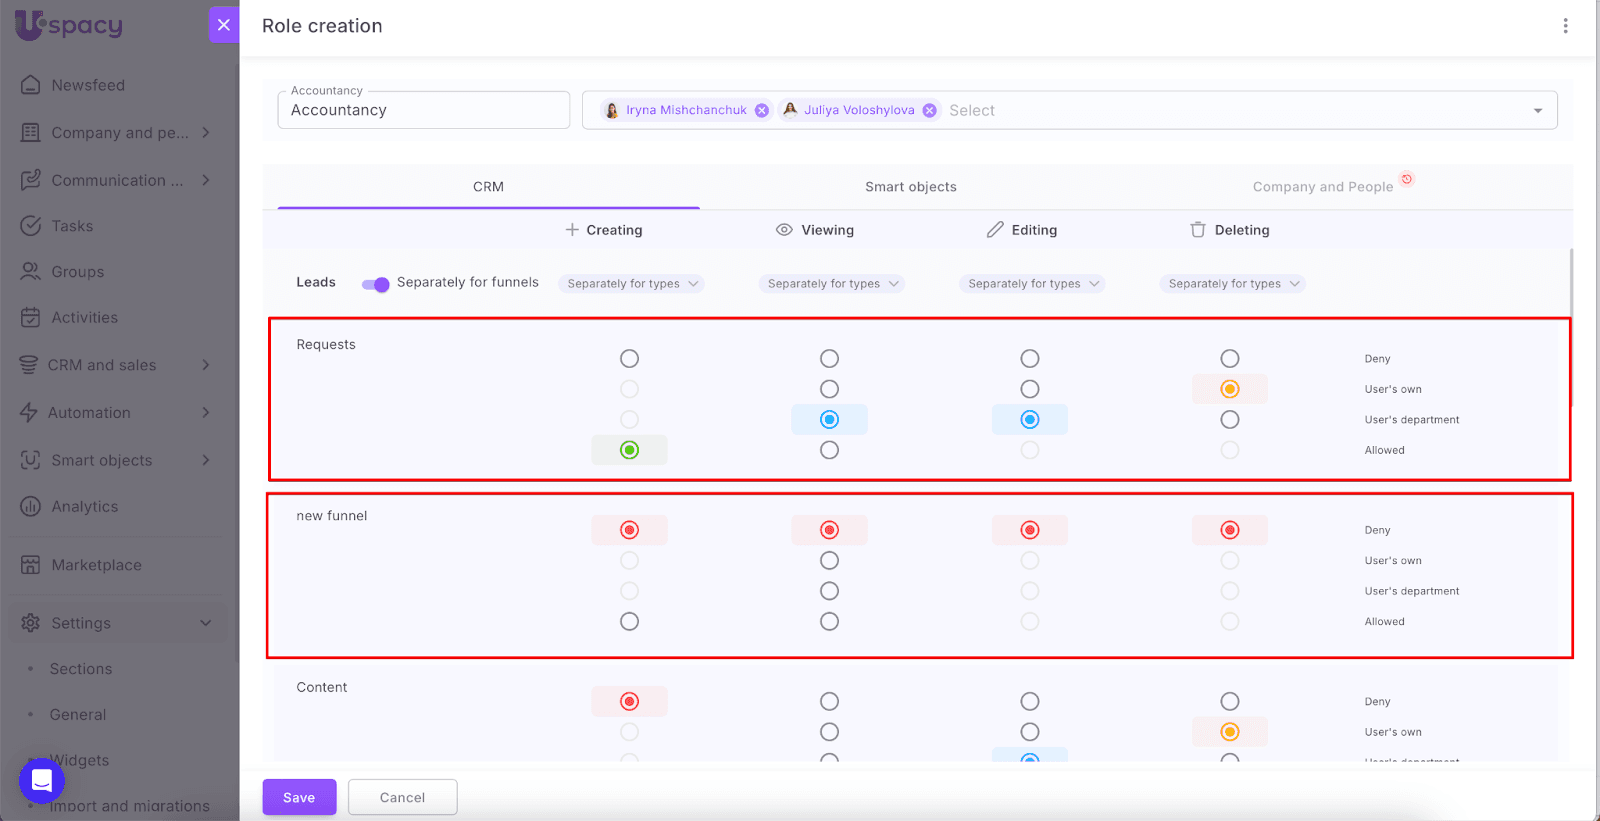Open Analytics sidebar icon
This screenshot has height=821, width=1600.
point(31,507)
